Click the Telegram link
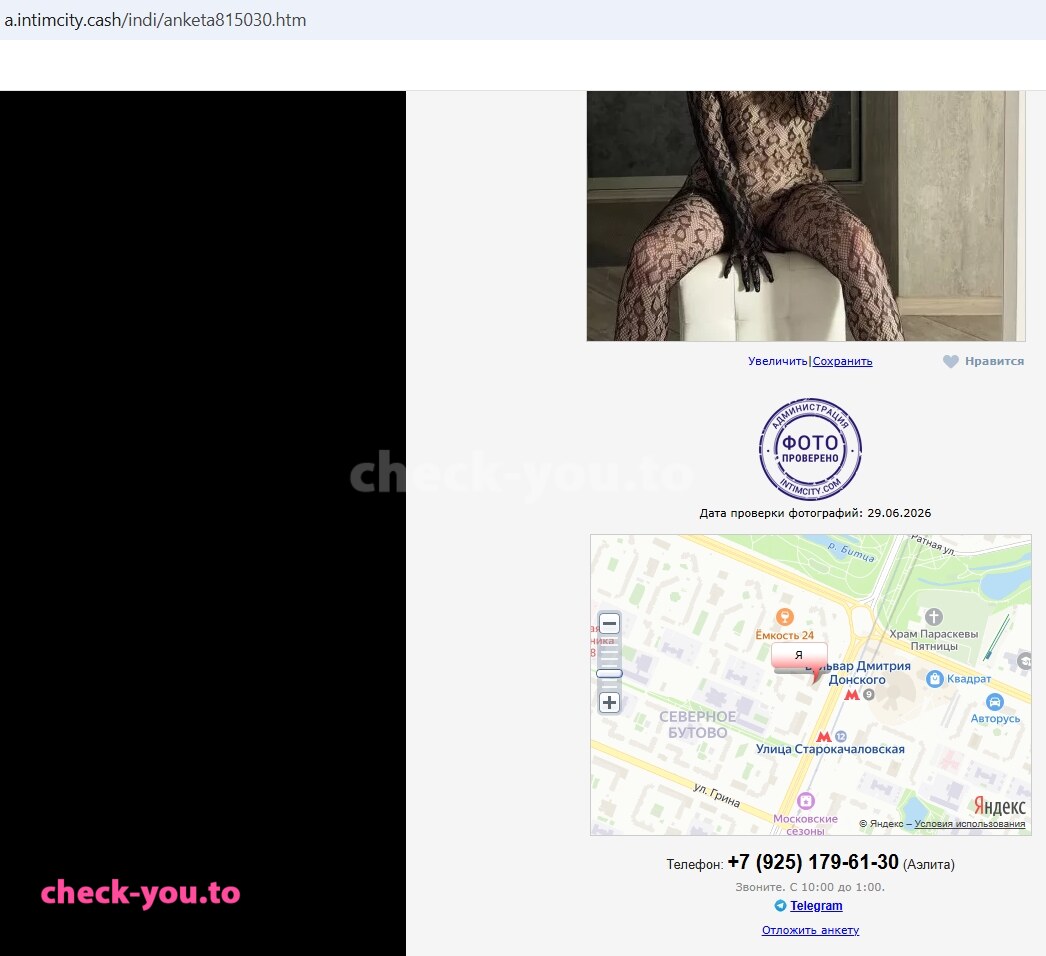This screenshot has width=1046, height=956. point(816,905)
